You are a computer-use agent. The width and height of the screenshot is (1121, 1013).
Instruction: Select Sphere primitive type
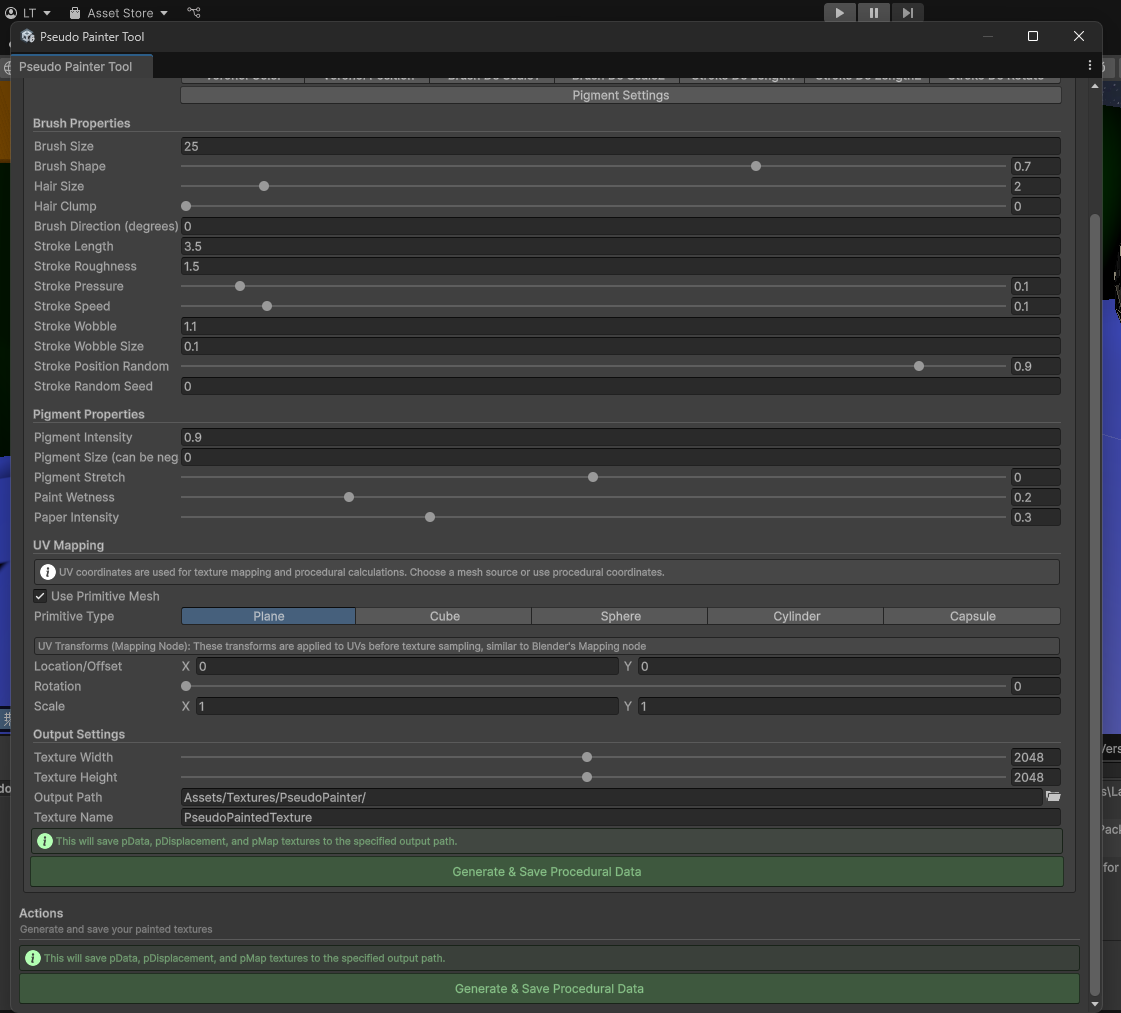coord(620,616)
